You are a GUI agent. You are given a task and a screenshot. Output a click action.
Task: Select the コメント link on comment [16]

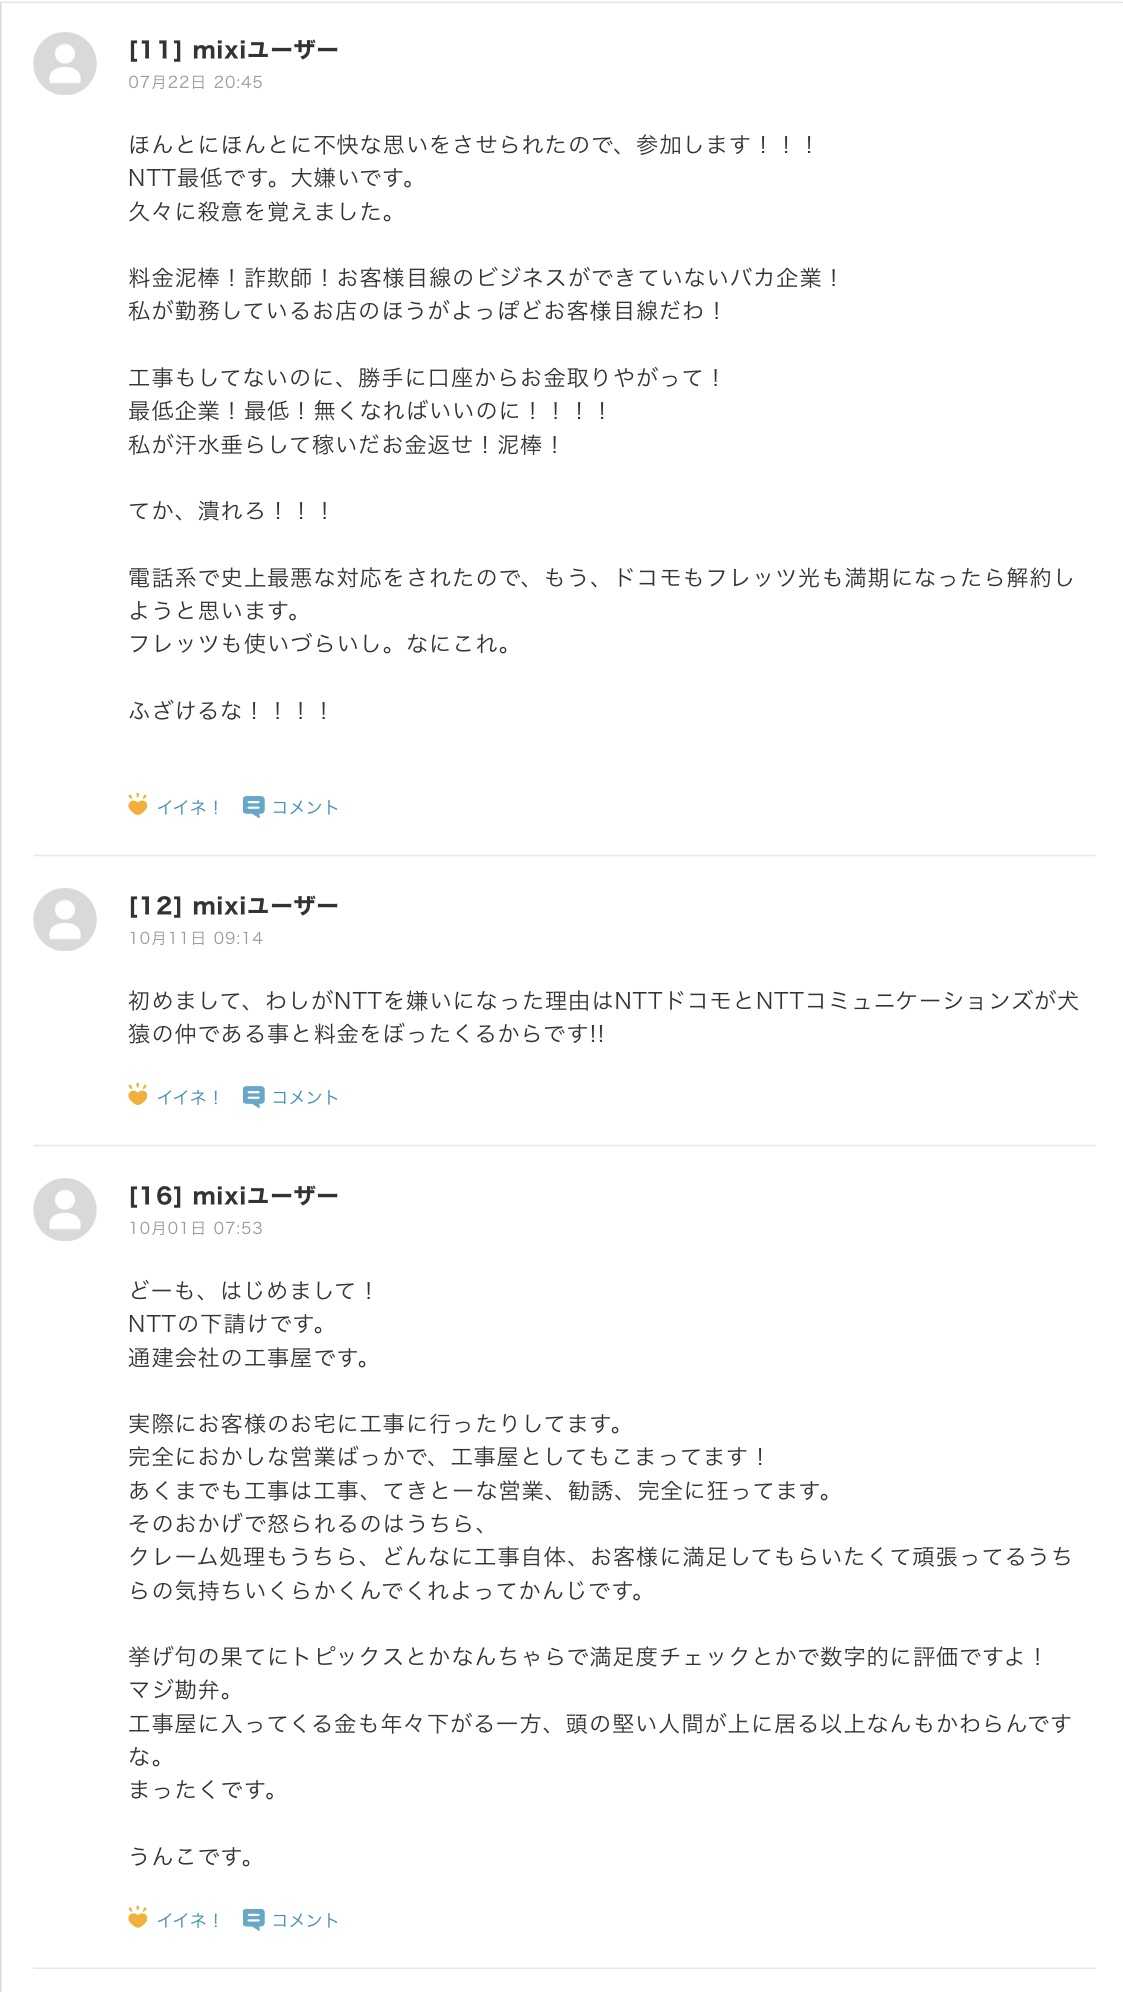[x=305, y=1920]
